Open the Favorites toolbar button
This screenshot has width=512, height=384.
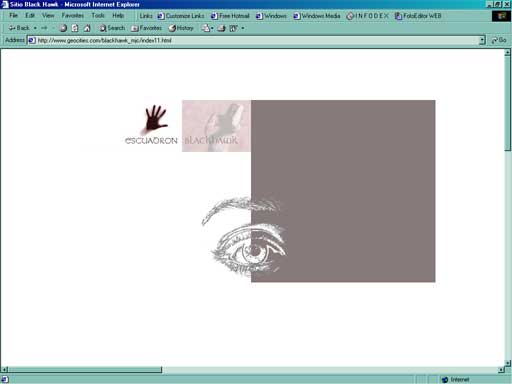click(147, 28)
